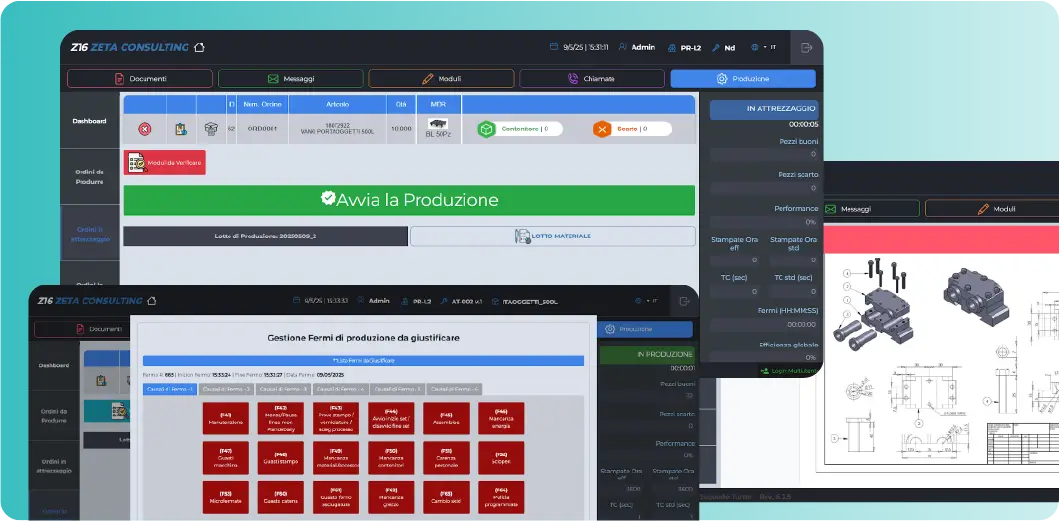Select Ordini da Produrre in top window sidebar
This screenshot has height=521, width=1059.
[90, 176]
